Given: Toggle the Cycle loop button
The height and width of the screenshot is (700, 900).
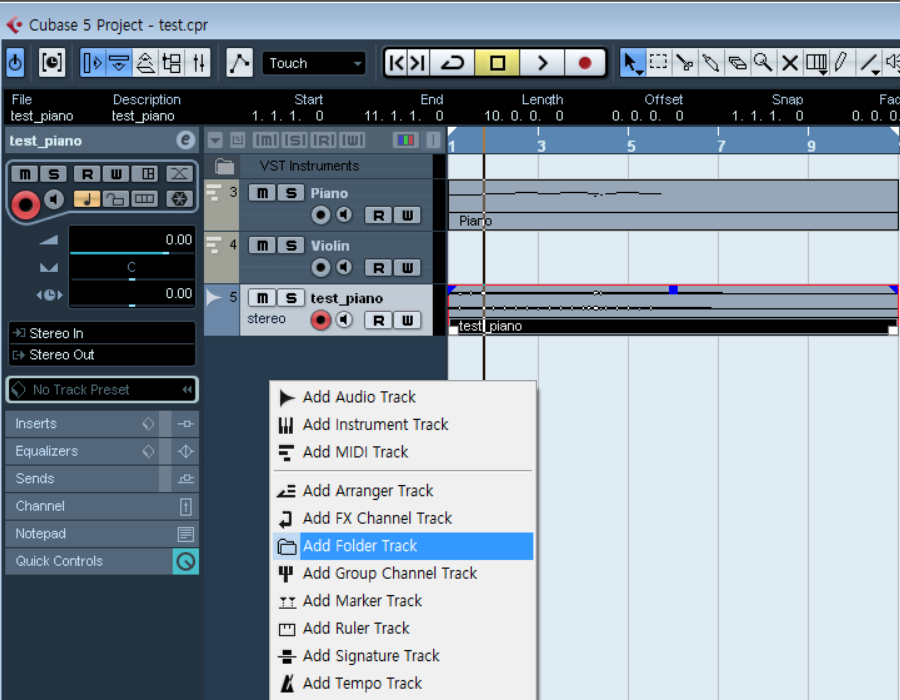Looking at the screenshot, I should coord(452,63).
